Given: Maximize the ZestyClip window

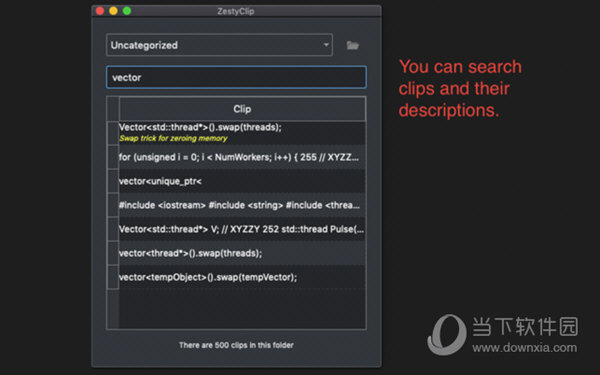Looking at the screenshot, I should (x=127, y=11).
